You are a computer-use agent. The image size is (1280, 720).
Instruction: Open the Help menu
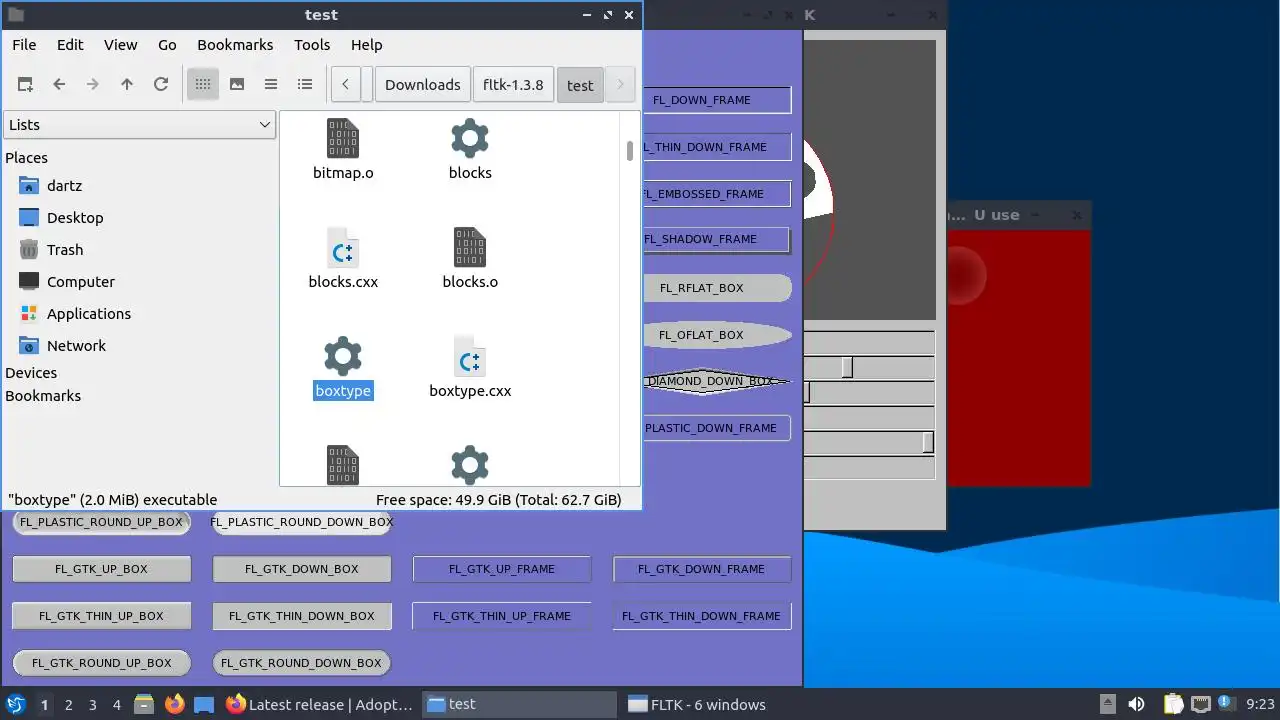coord(367,45)
